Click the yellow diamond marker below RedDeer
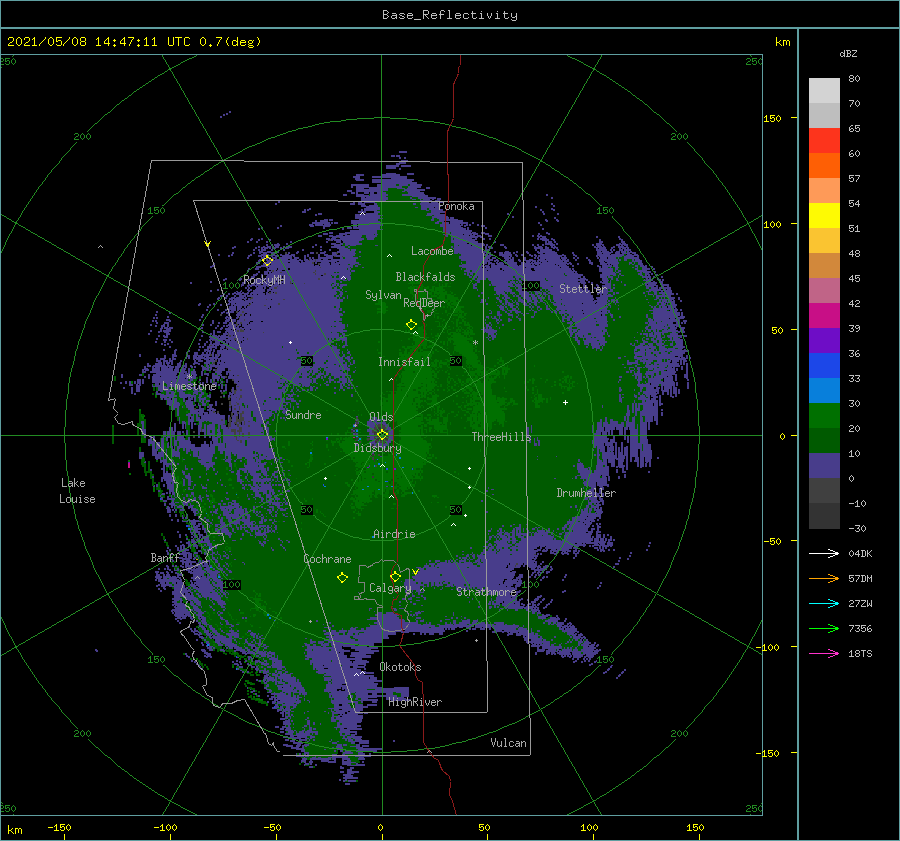Viewport: 900px width, 841px height. click(411, 325)
